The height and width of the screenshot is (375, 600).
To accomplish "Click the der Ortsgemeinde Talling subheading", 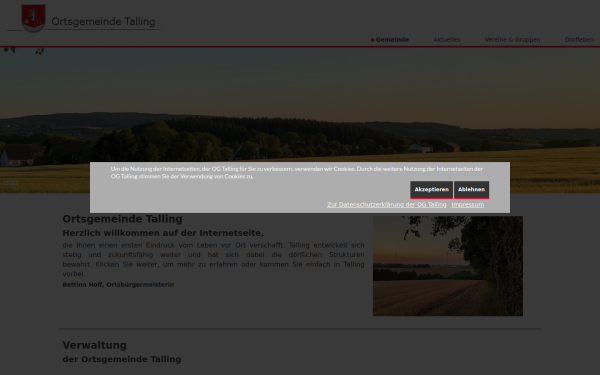I will (x=122, y=359).
